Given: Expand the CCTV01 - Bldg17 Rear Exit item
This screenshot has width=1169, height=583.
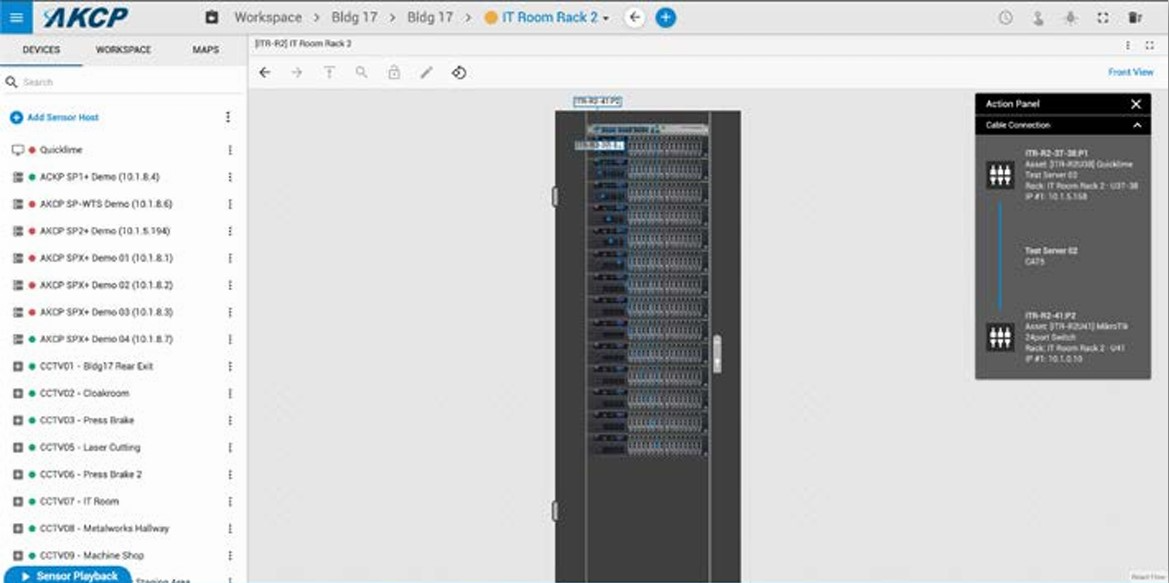Looking at the screenshot, I should (x=19, y=366).
